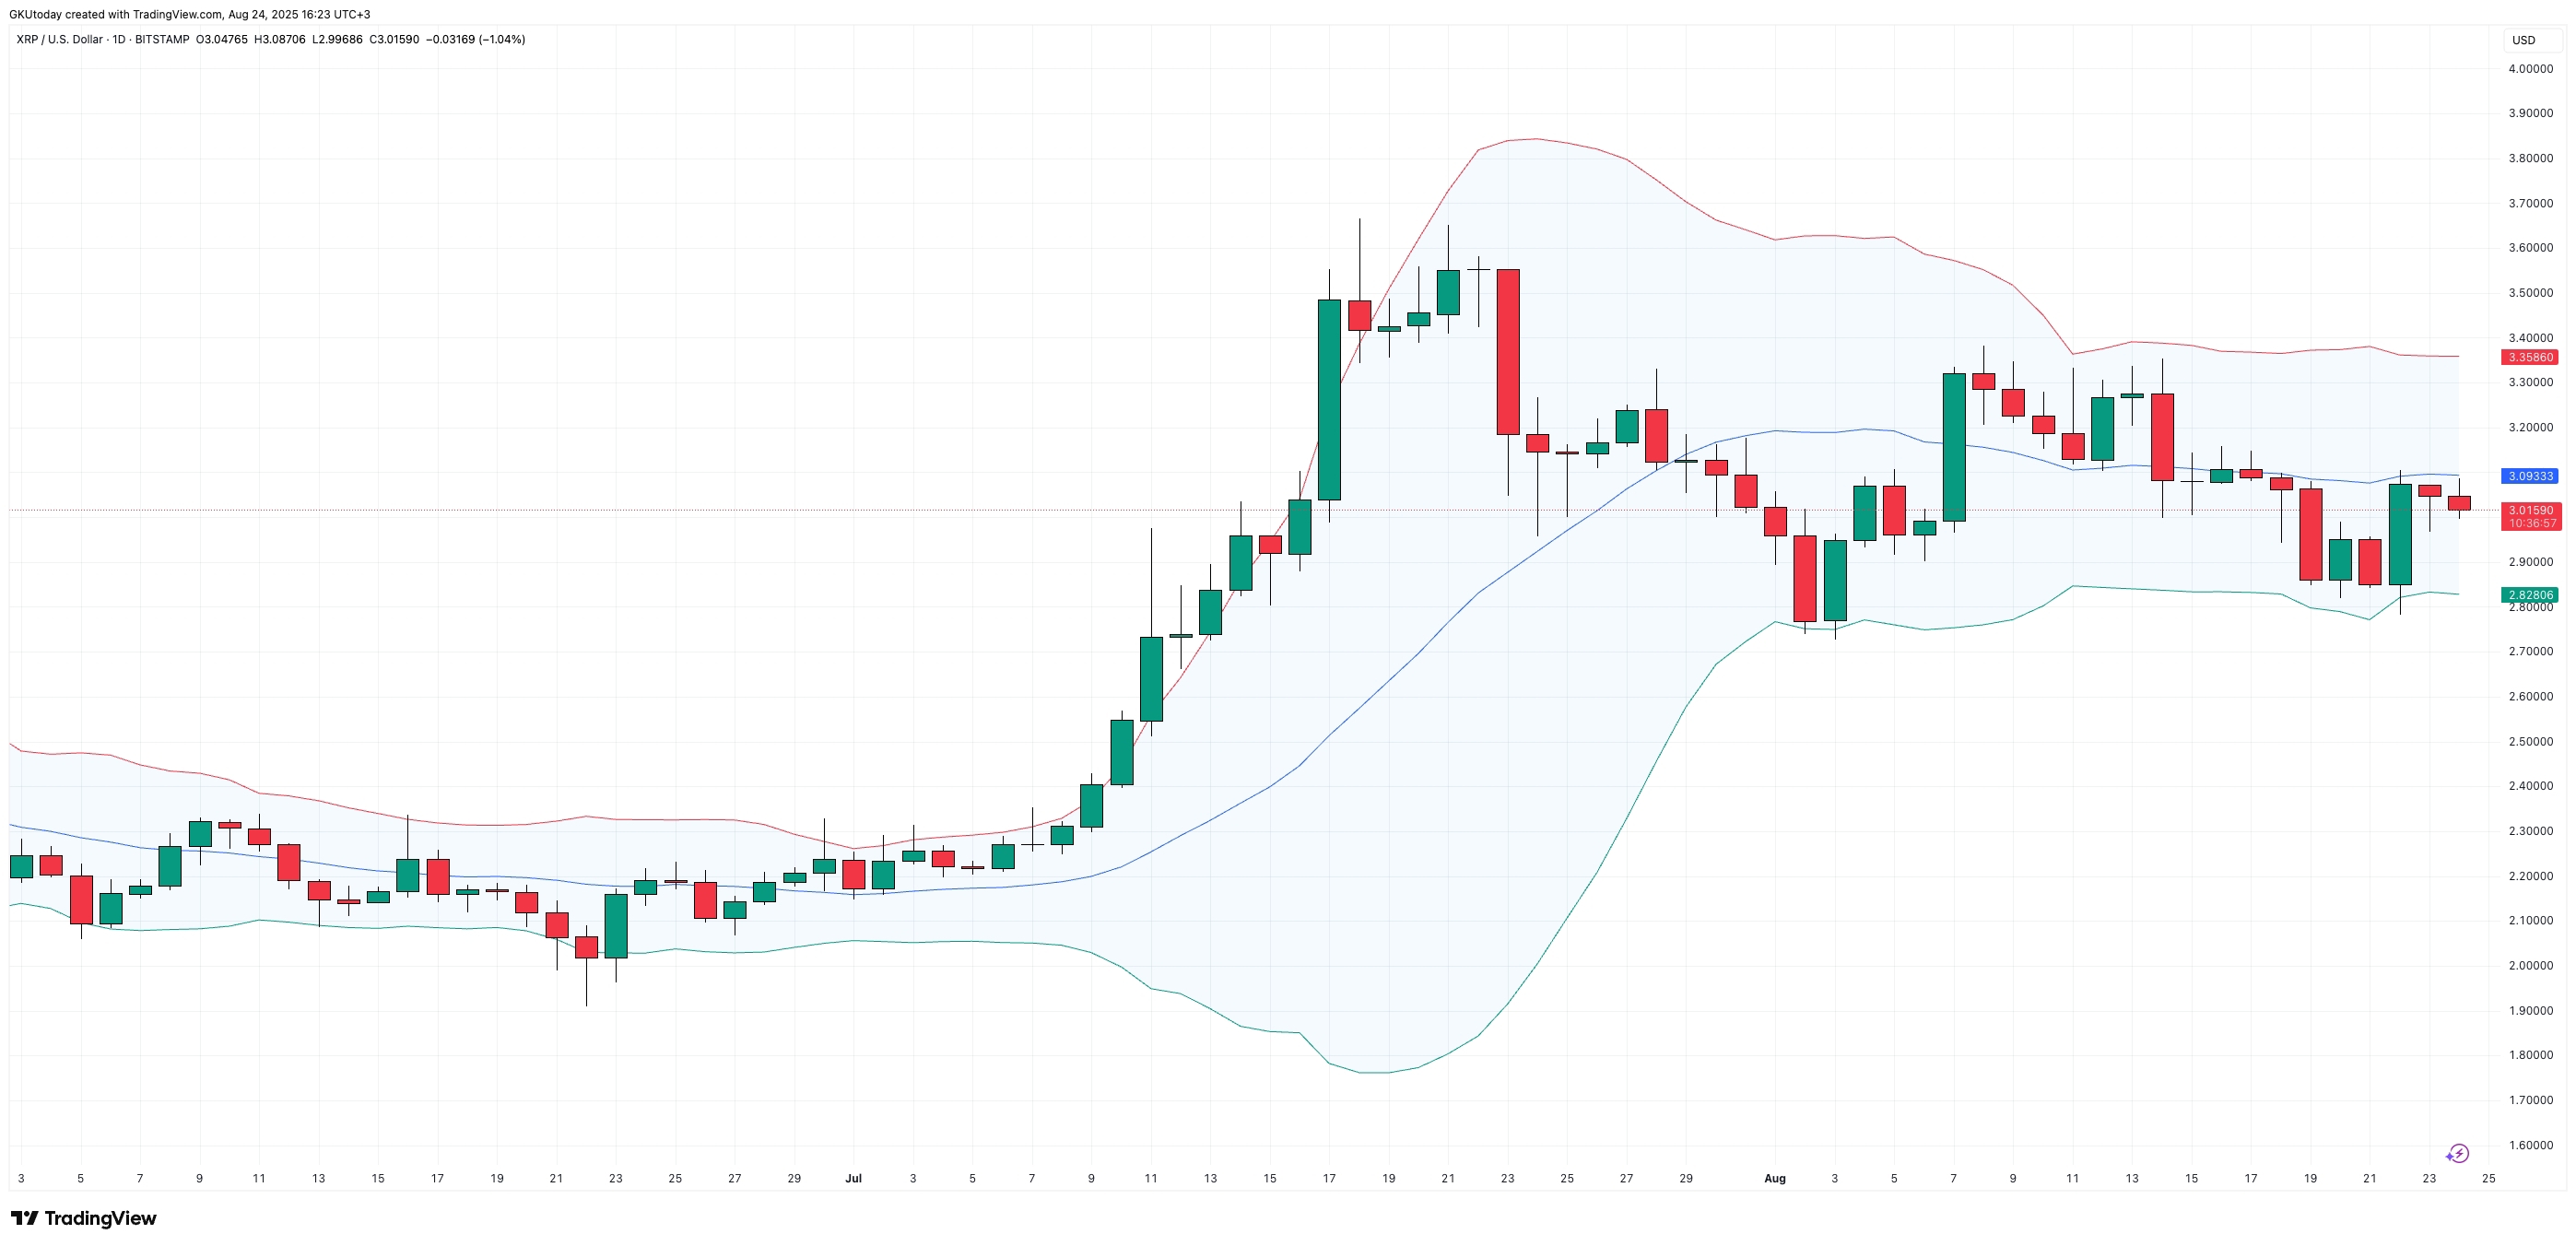Click the 4.00000 price axis label
Screen dimensions: 2576x1246
click(2530, 69)
